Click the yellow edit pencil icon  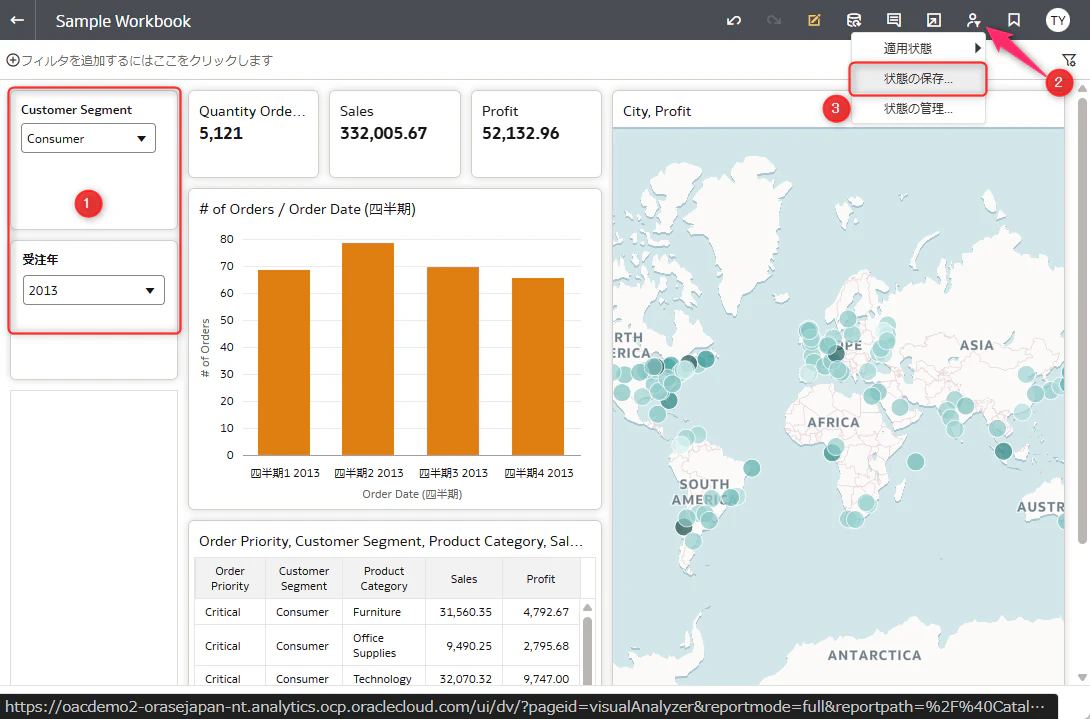click(x=814, y=20)
